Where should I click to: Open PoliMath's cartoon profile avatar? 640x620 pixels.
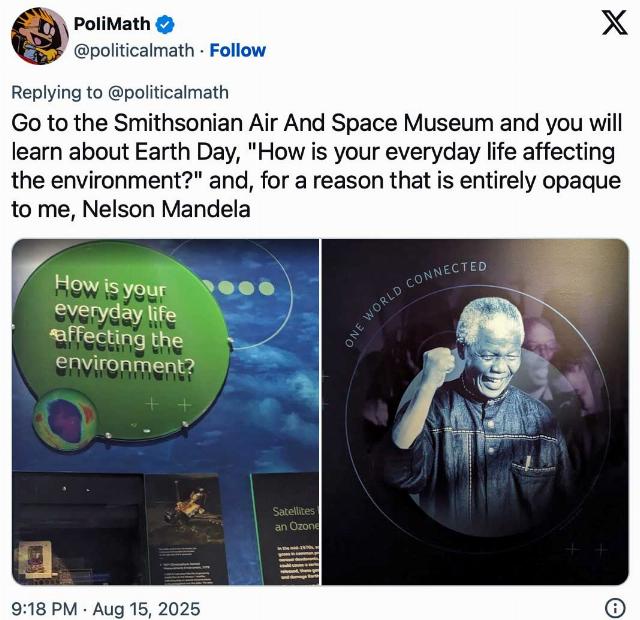coord(40,36)
